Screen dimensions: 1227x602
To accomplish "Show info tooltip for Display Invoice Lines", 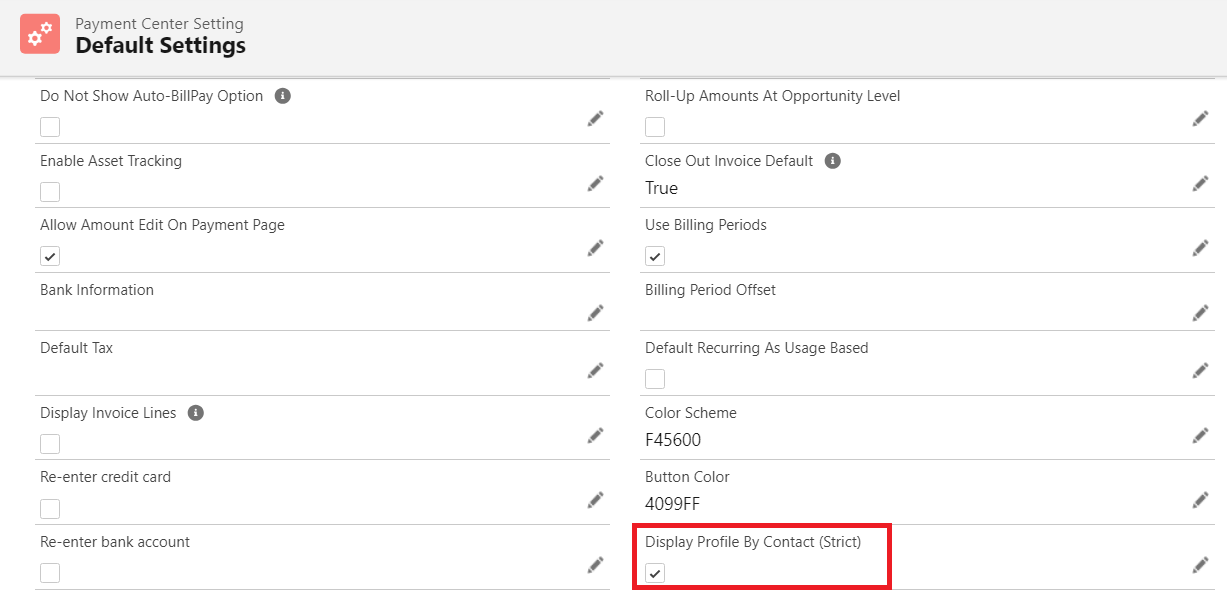I will (196, 413).
